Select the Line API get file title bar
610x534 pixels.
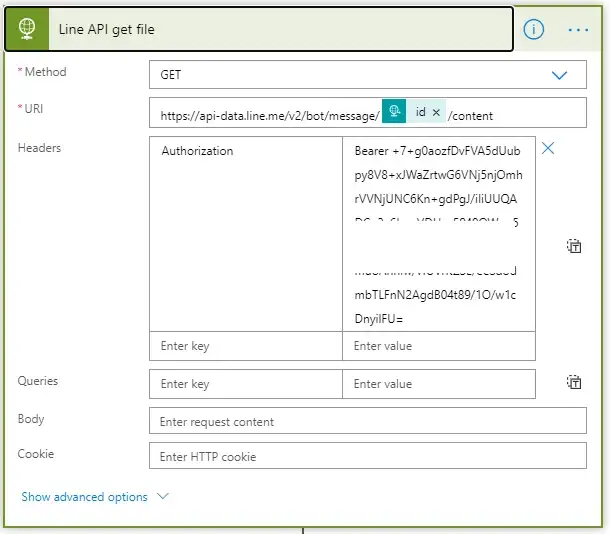[x=259, y=29]
